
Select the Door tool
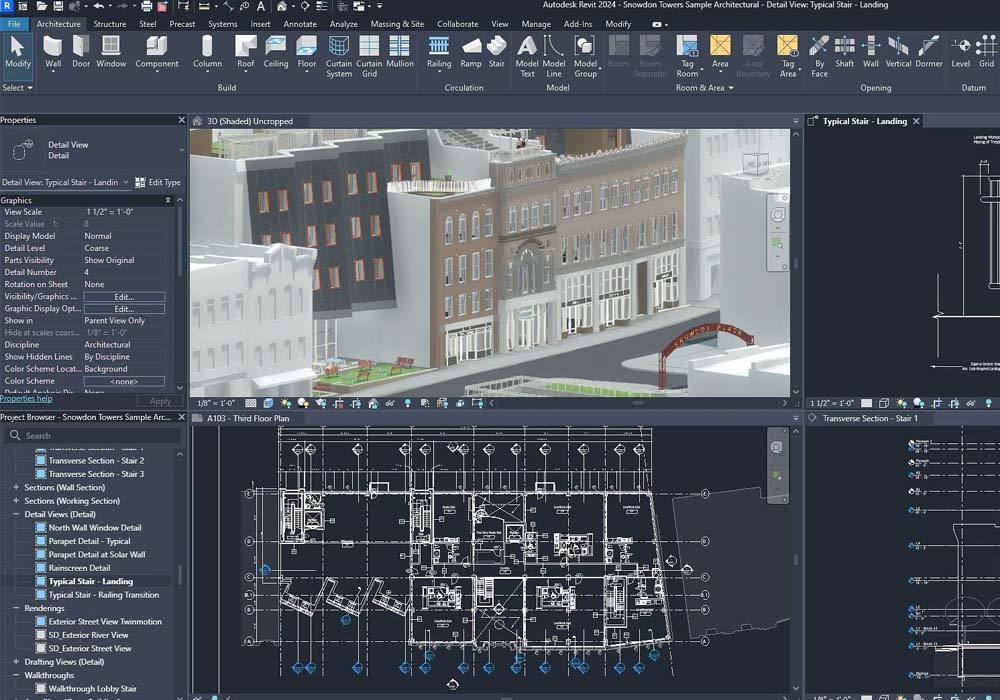coord(81,52)
